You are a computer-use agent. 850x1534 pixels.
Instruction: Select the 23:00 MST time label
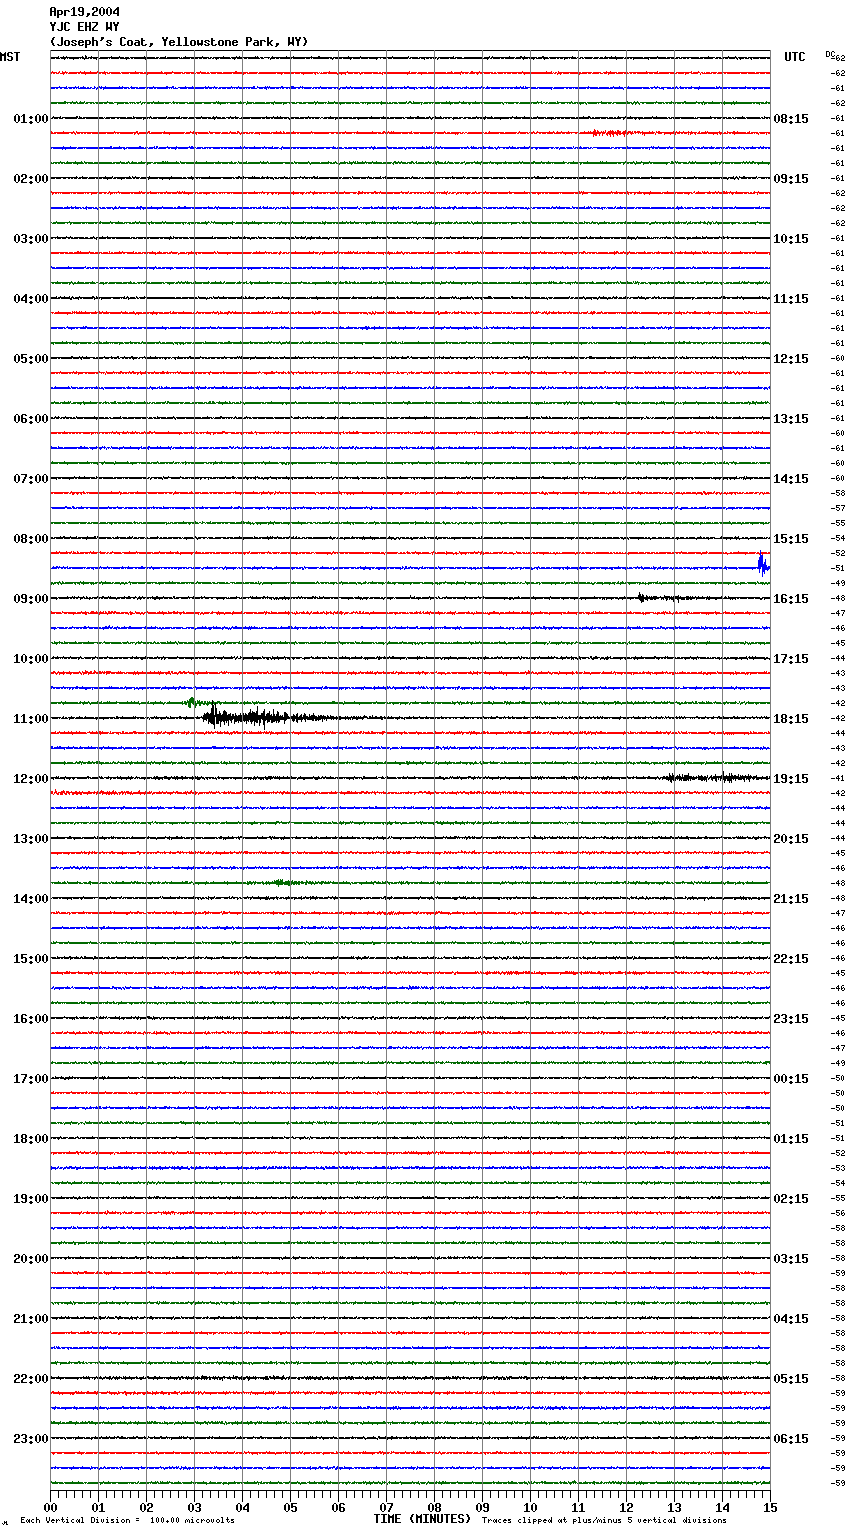[x=31, y=1439]
